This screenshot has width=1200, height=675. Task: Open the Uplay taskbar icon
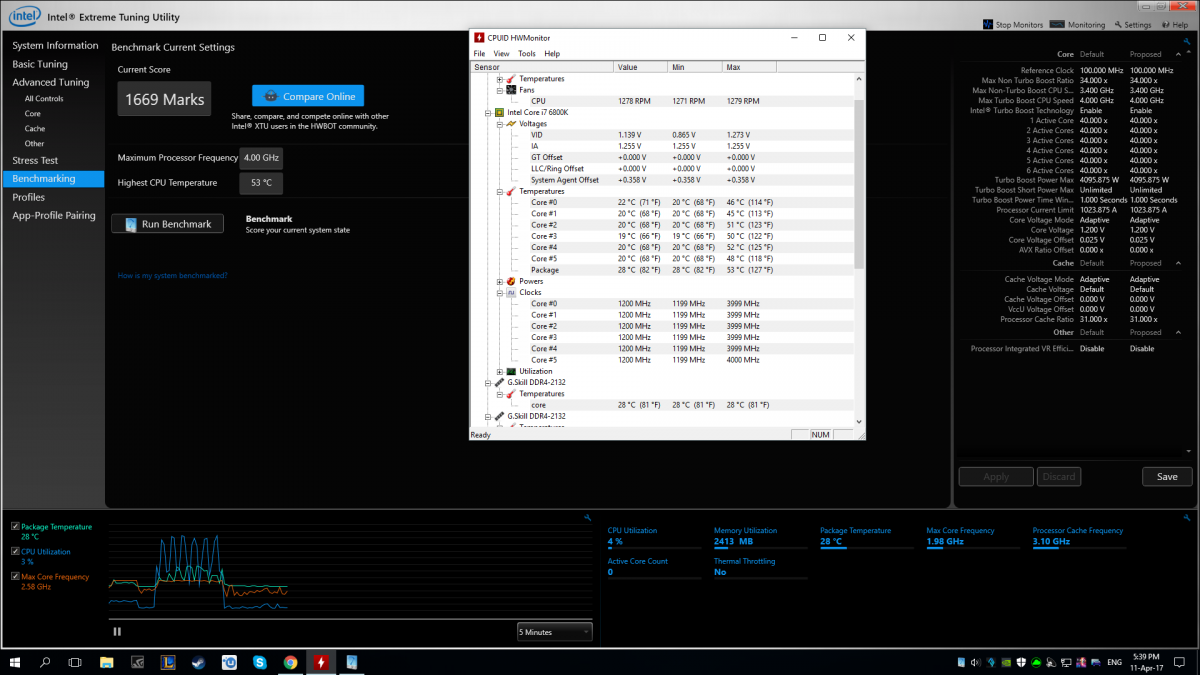click(229, 662)
